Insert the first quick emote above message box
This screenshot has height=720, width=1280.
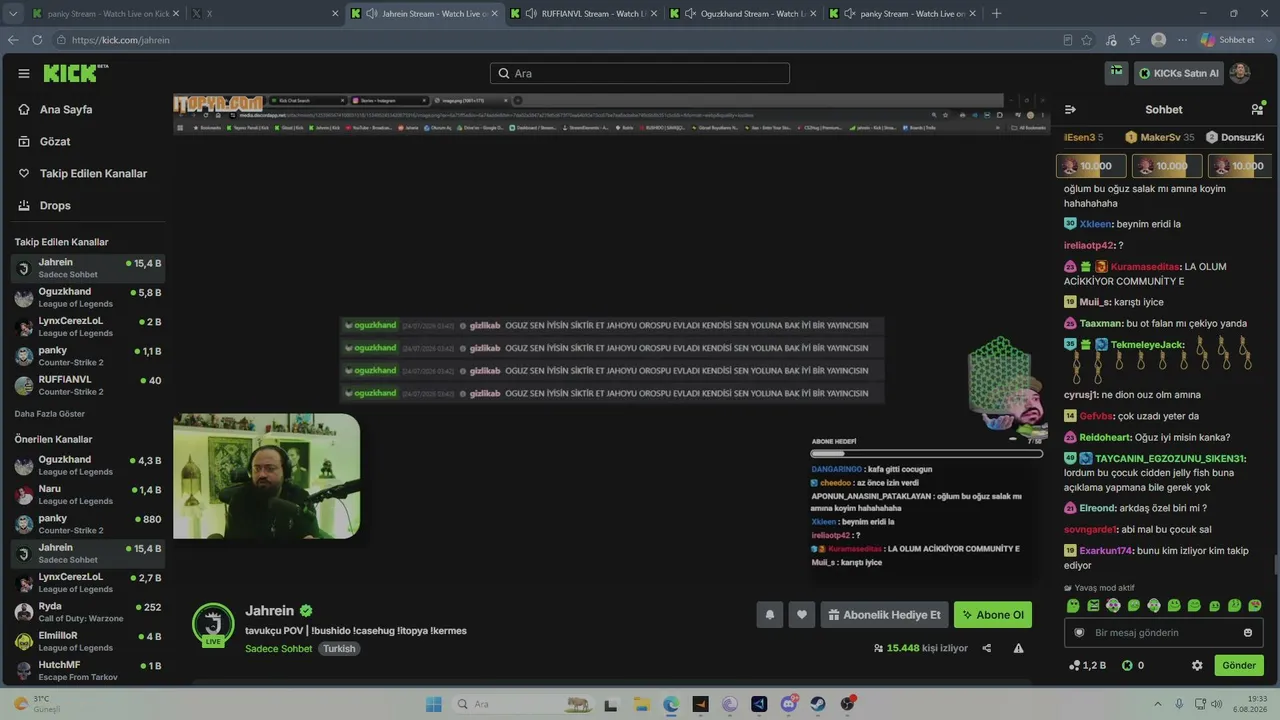(x=1073, y=606)
